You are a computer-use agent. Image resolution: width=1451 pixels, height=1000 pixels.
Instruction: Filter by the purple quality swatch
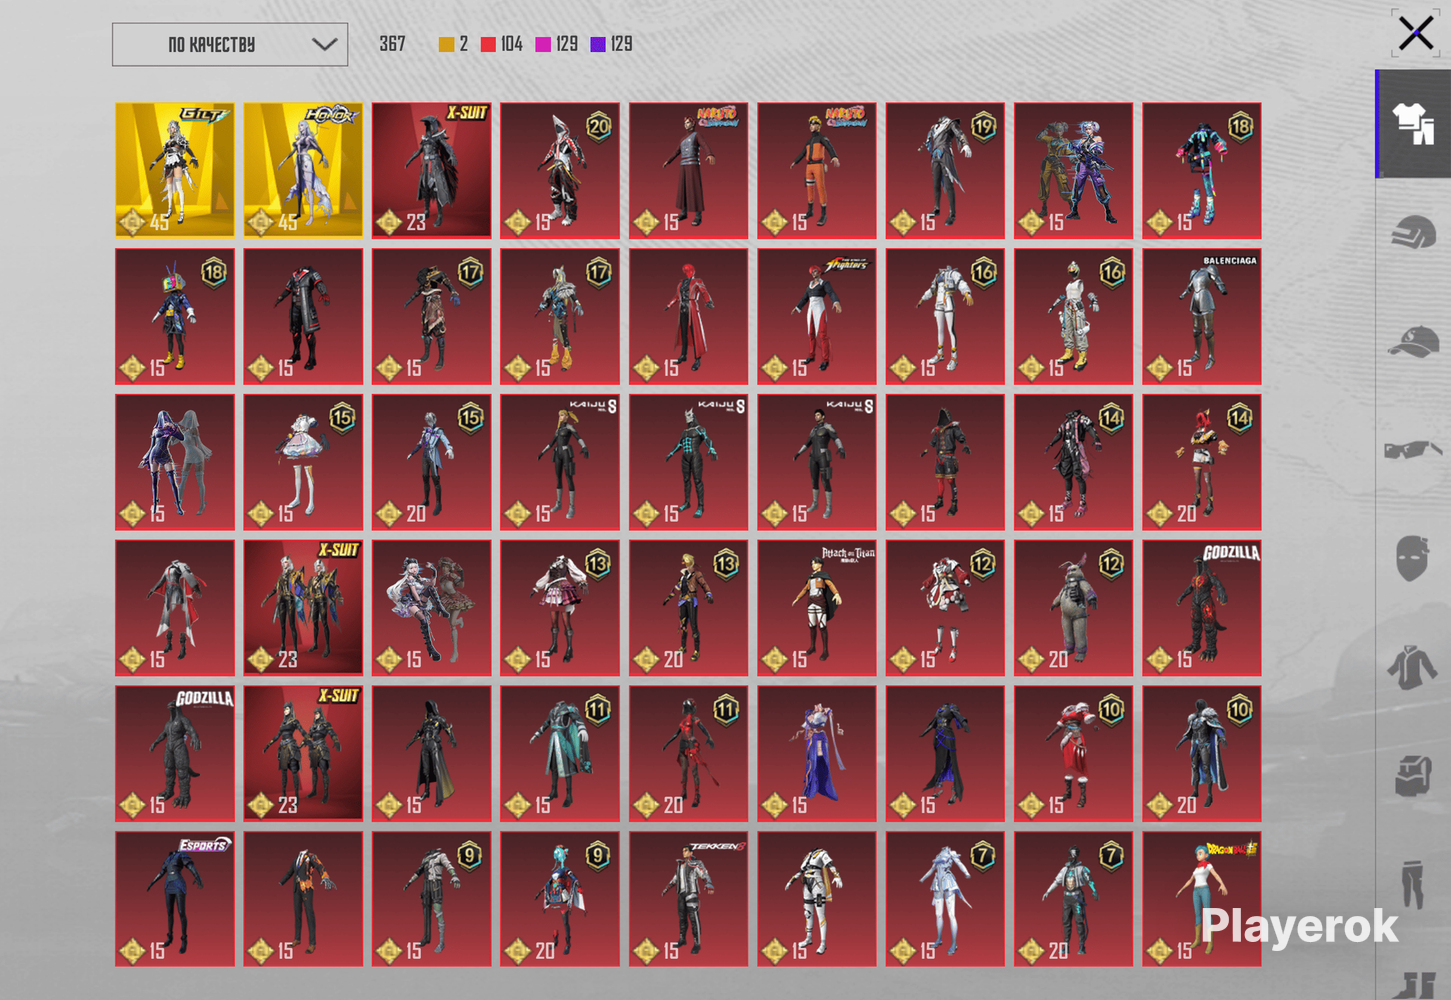[598, 44]
